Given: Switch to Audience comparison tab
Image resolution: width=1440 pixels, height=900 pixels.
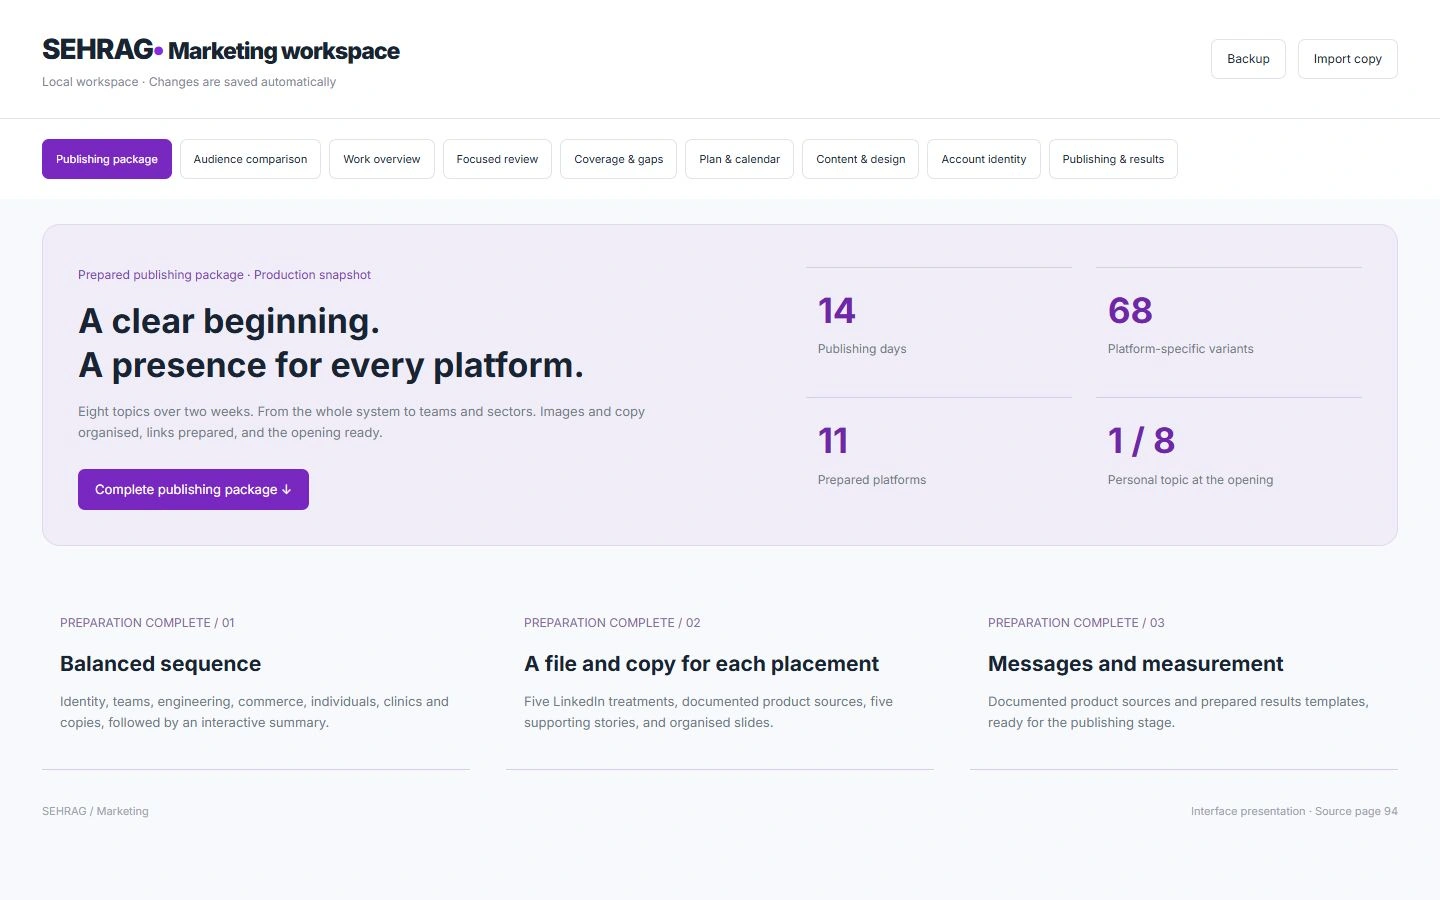Looking at the screenshot, I should [250, 159].
